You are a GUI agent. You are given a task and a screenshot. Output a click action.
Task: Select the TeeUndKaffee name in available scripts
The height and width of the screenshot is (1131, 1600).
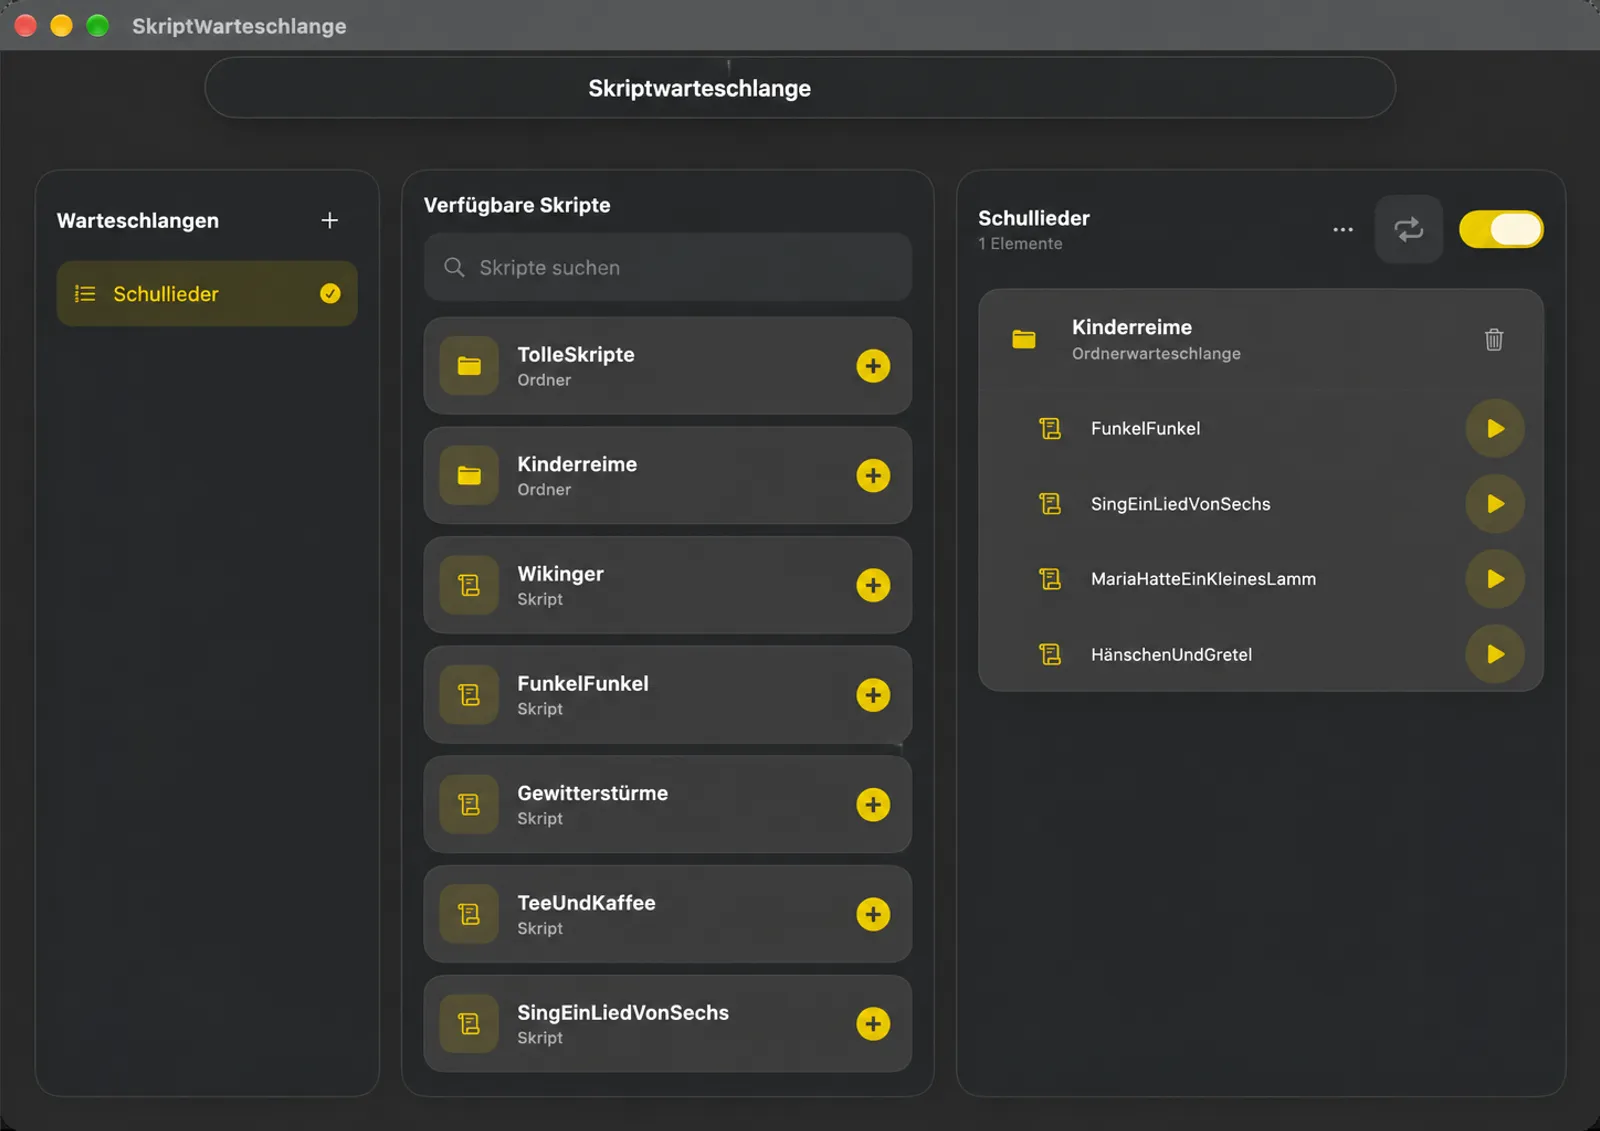pyautogui.click(x=586, y=903)
